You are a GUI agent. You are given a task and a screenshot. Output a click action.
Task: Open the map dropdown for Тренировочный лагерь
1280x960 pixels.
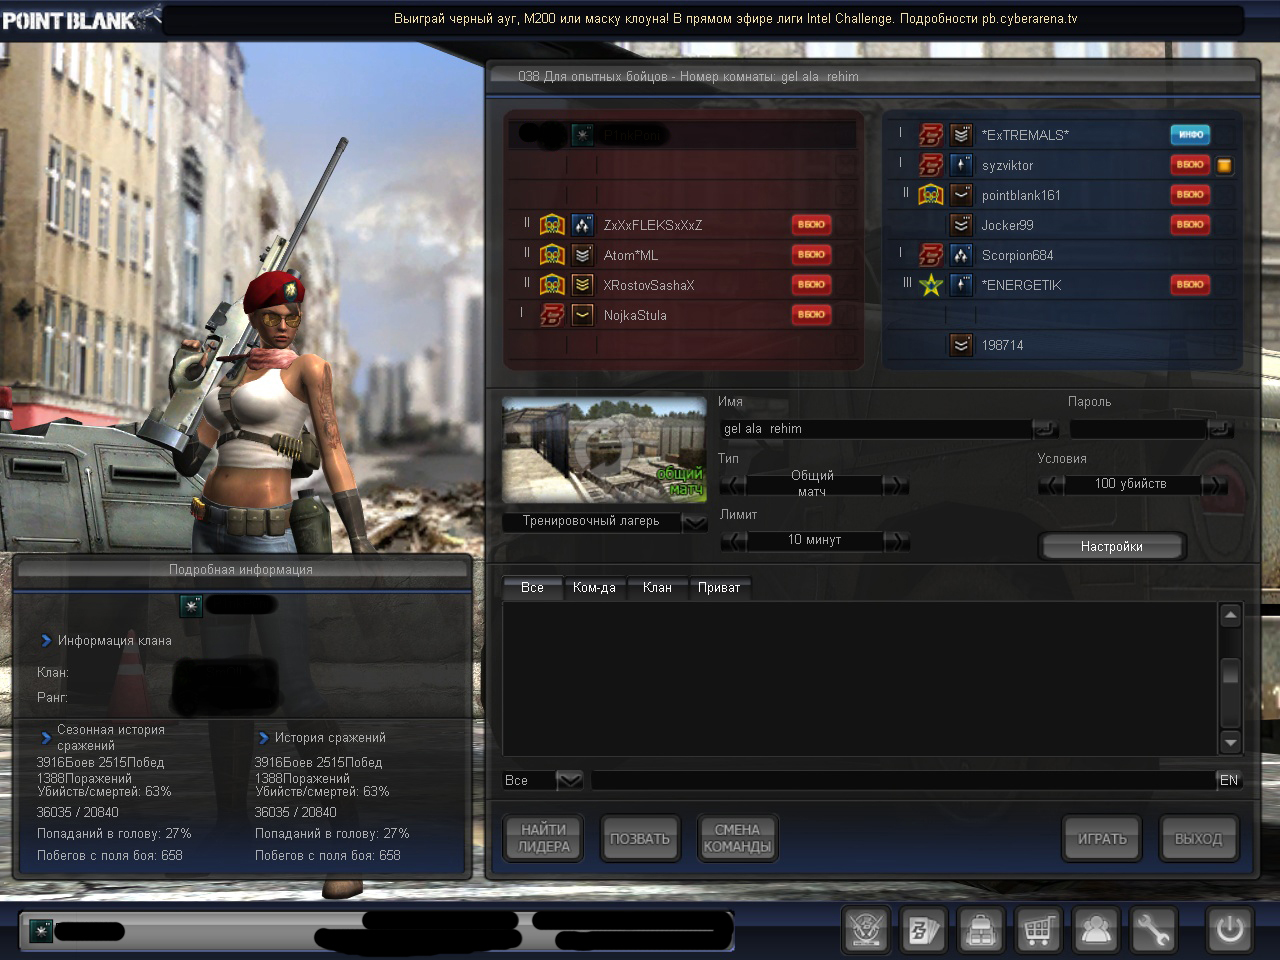[x=694, y=522]
